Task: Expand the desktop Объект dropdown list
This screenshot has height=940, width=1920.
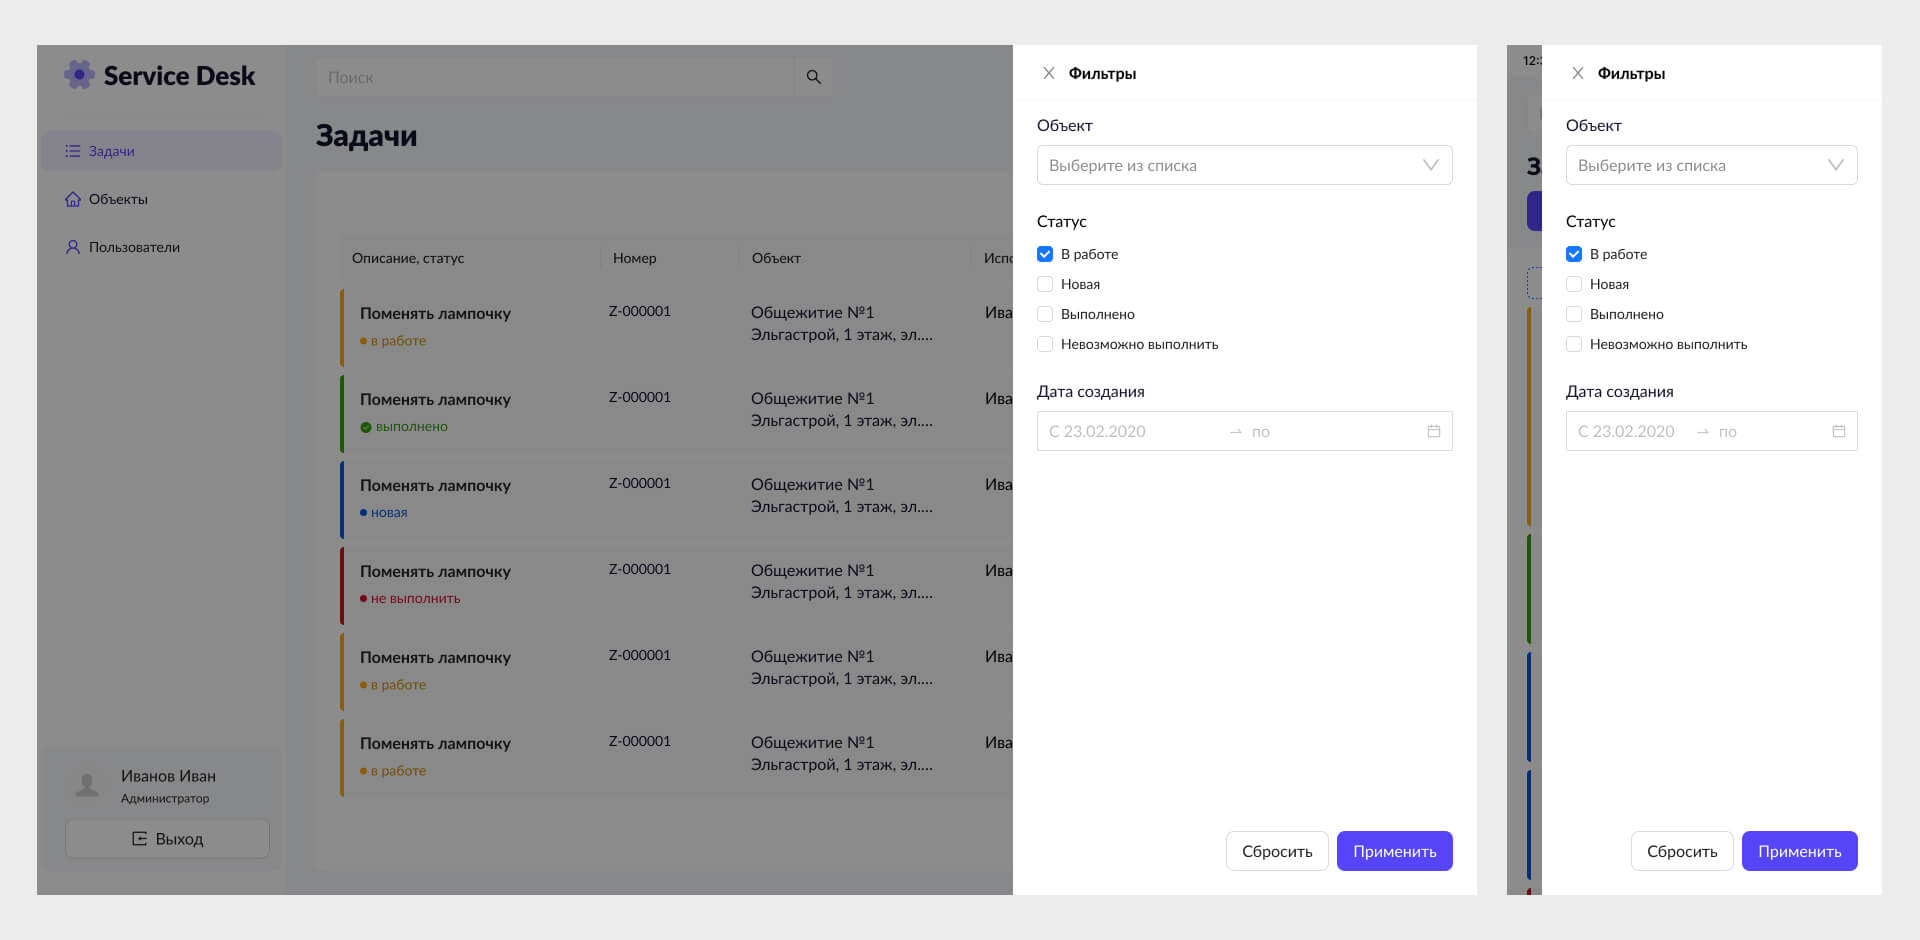Action: click(1244, 165)
